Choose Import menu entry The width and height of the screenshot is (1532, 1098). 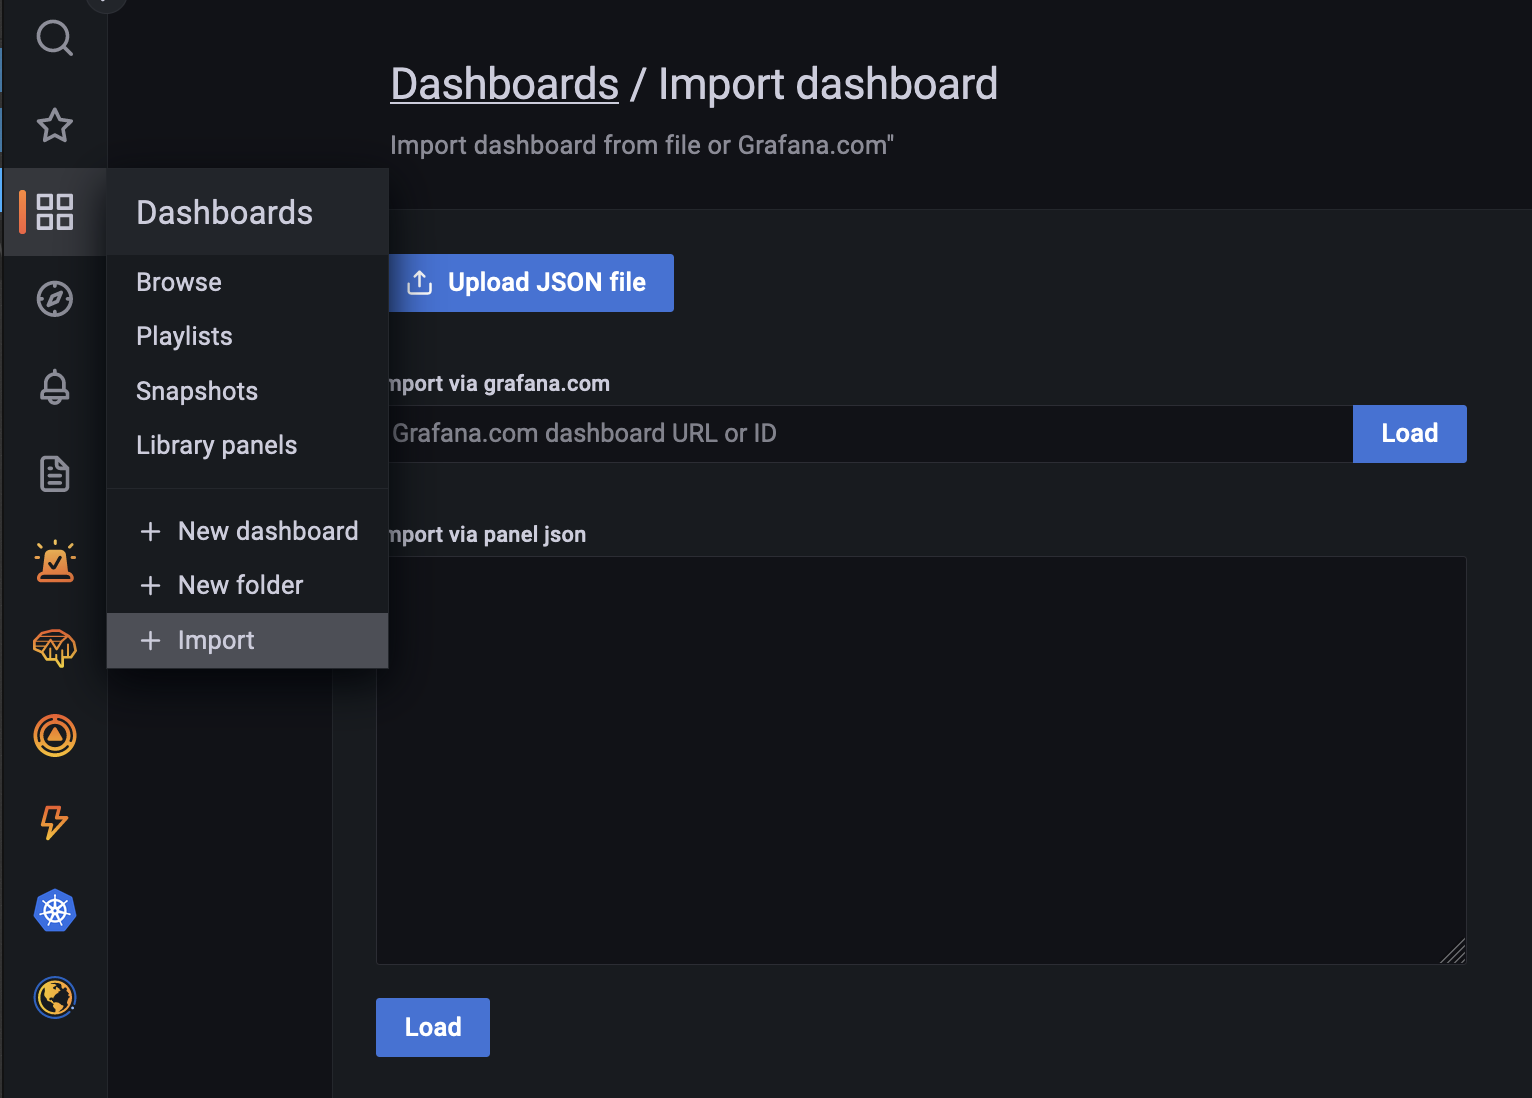coord(247,640)
